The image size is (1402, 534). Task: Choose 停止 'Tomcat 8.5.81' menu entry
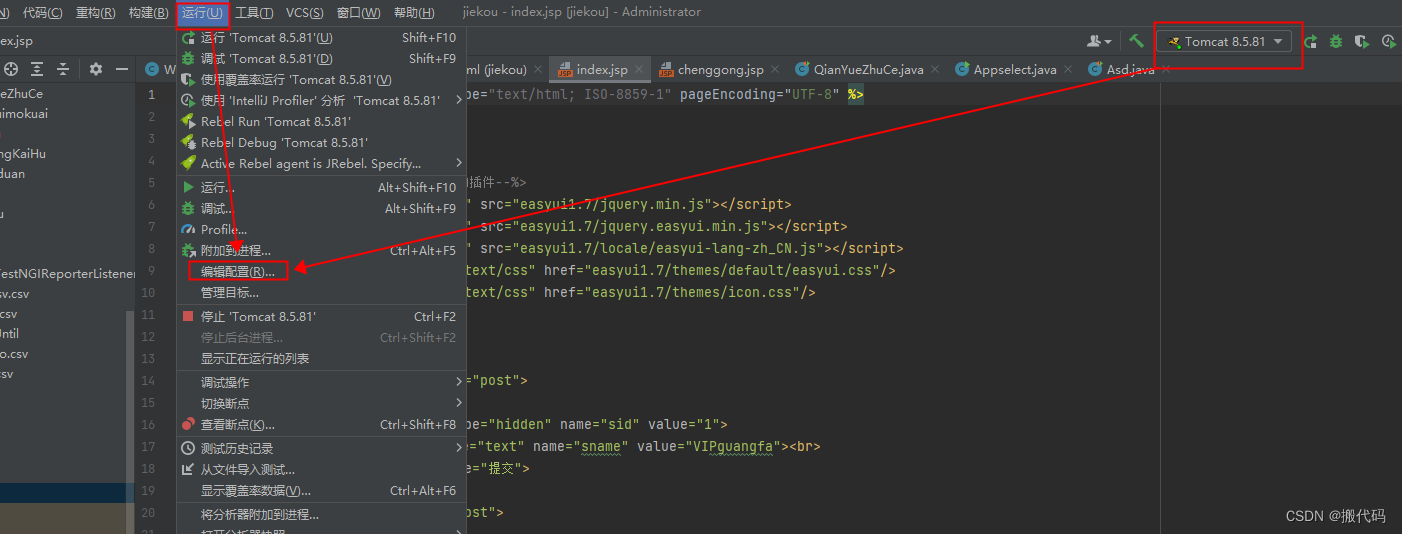coord(321,316)
